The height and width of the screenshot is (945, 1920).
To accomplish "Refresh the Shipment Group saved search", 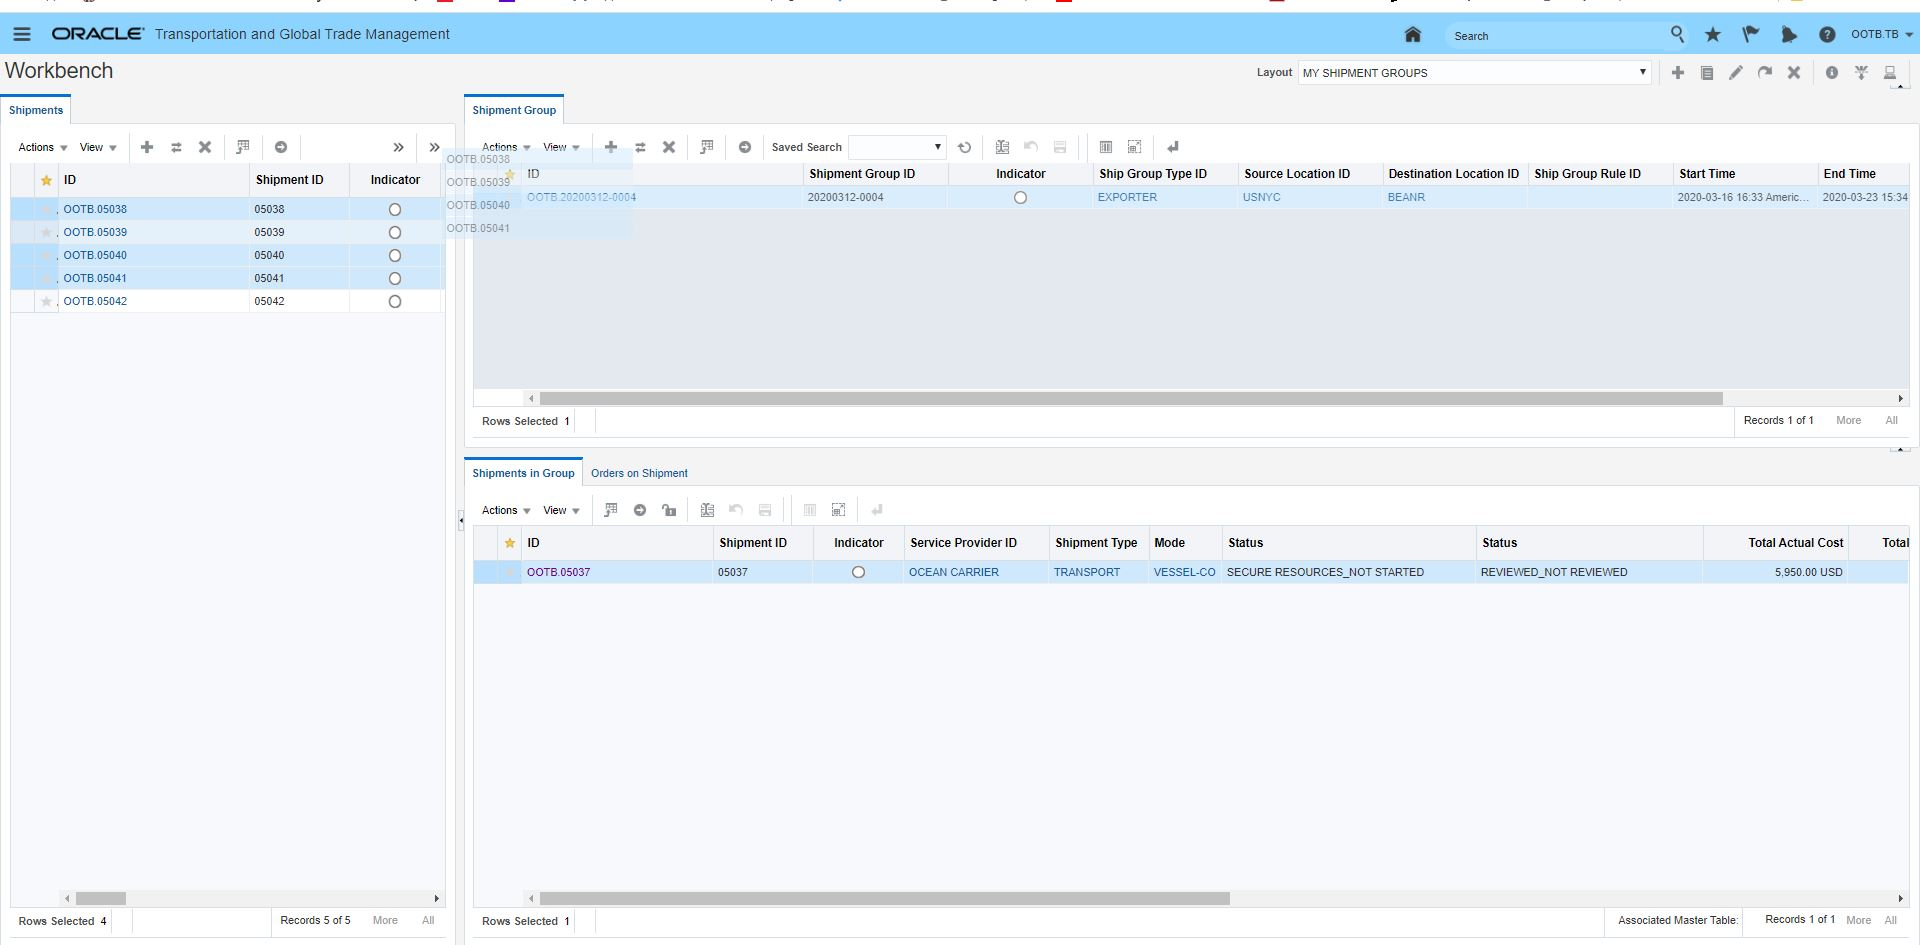I will coord(964,148).
